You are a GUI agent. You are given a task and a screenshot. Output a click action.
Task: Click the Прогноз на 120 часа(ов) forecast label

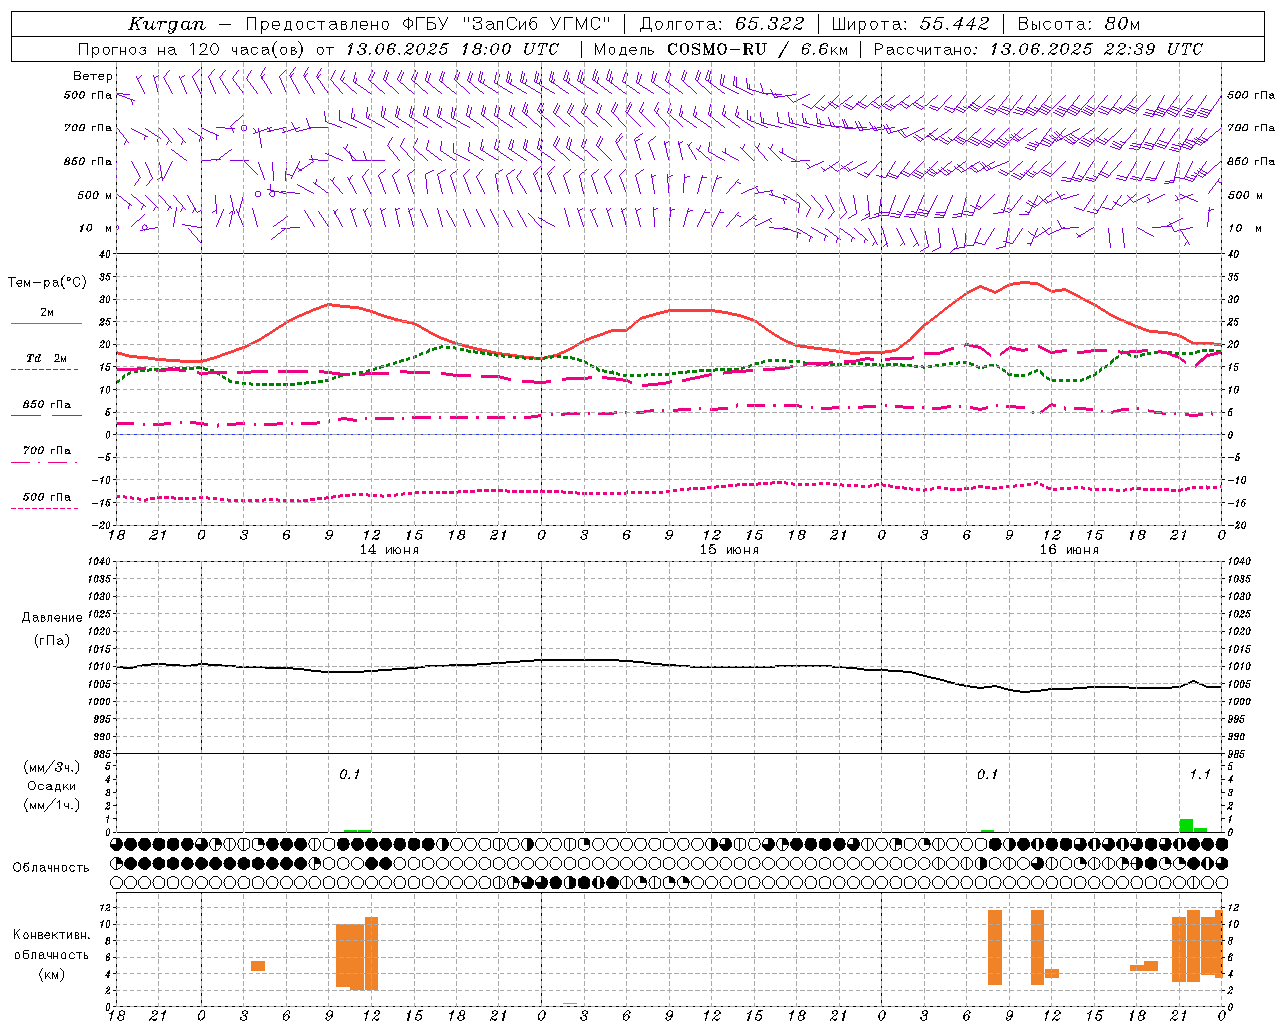point(193,49)
